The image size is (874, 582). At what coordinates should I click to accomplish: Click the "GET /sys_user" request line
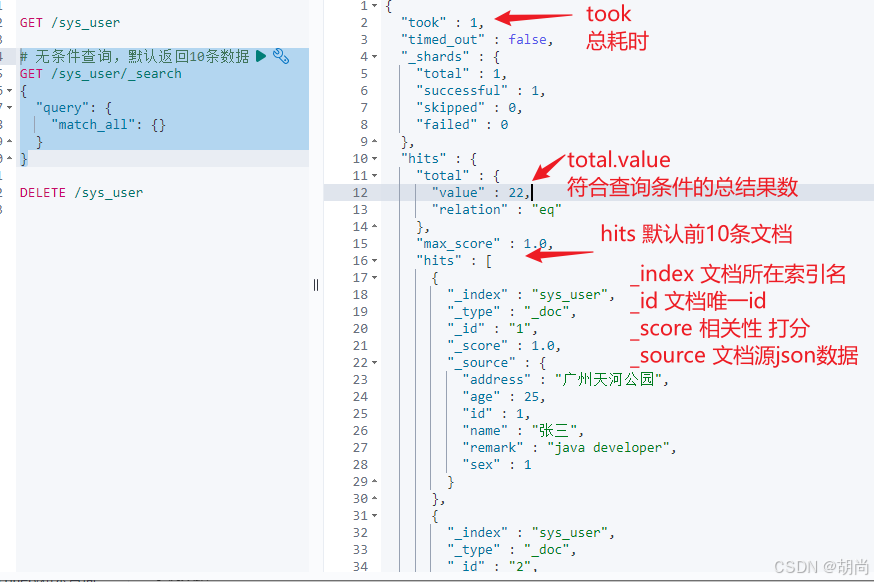(70, 23)
